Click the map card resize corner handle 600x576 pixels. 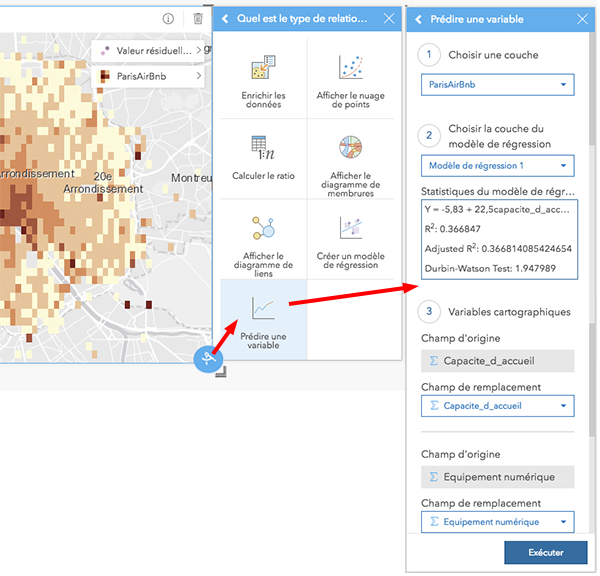point(221,372)
